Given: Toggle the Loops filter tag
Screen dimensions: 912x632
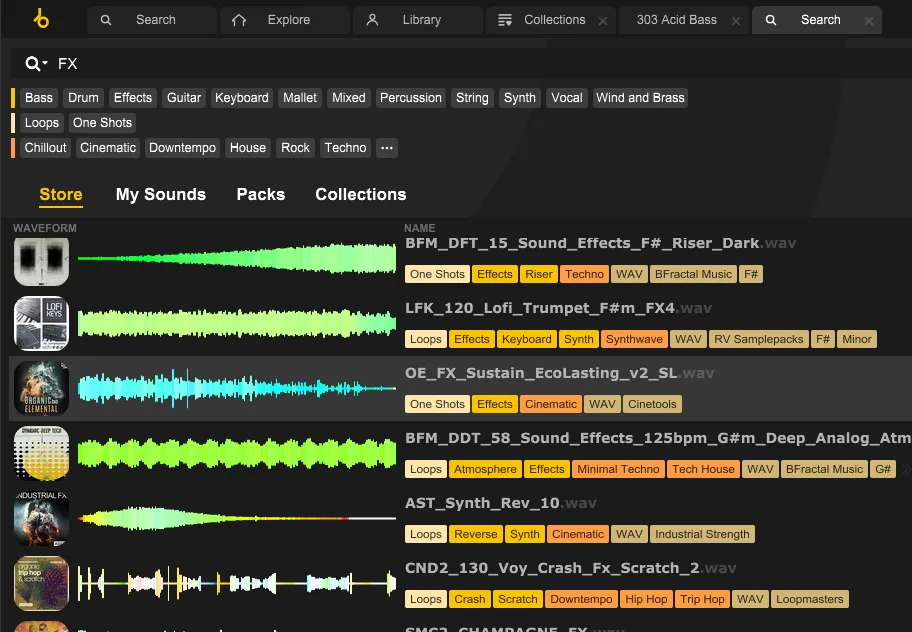Looking at the screenshot, I should 42,123.
